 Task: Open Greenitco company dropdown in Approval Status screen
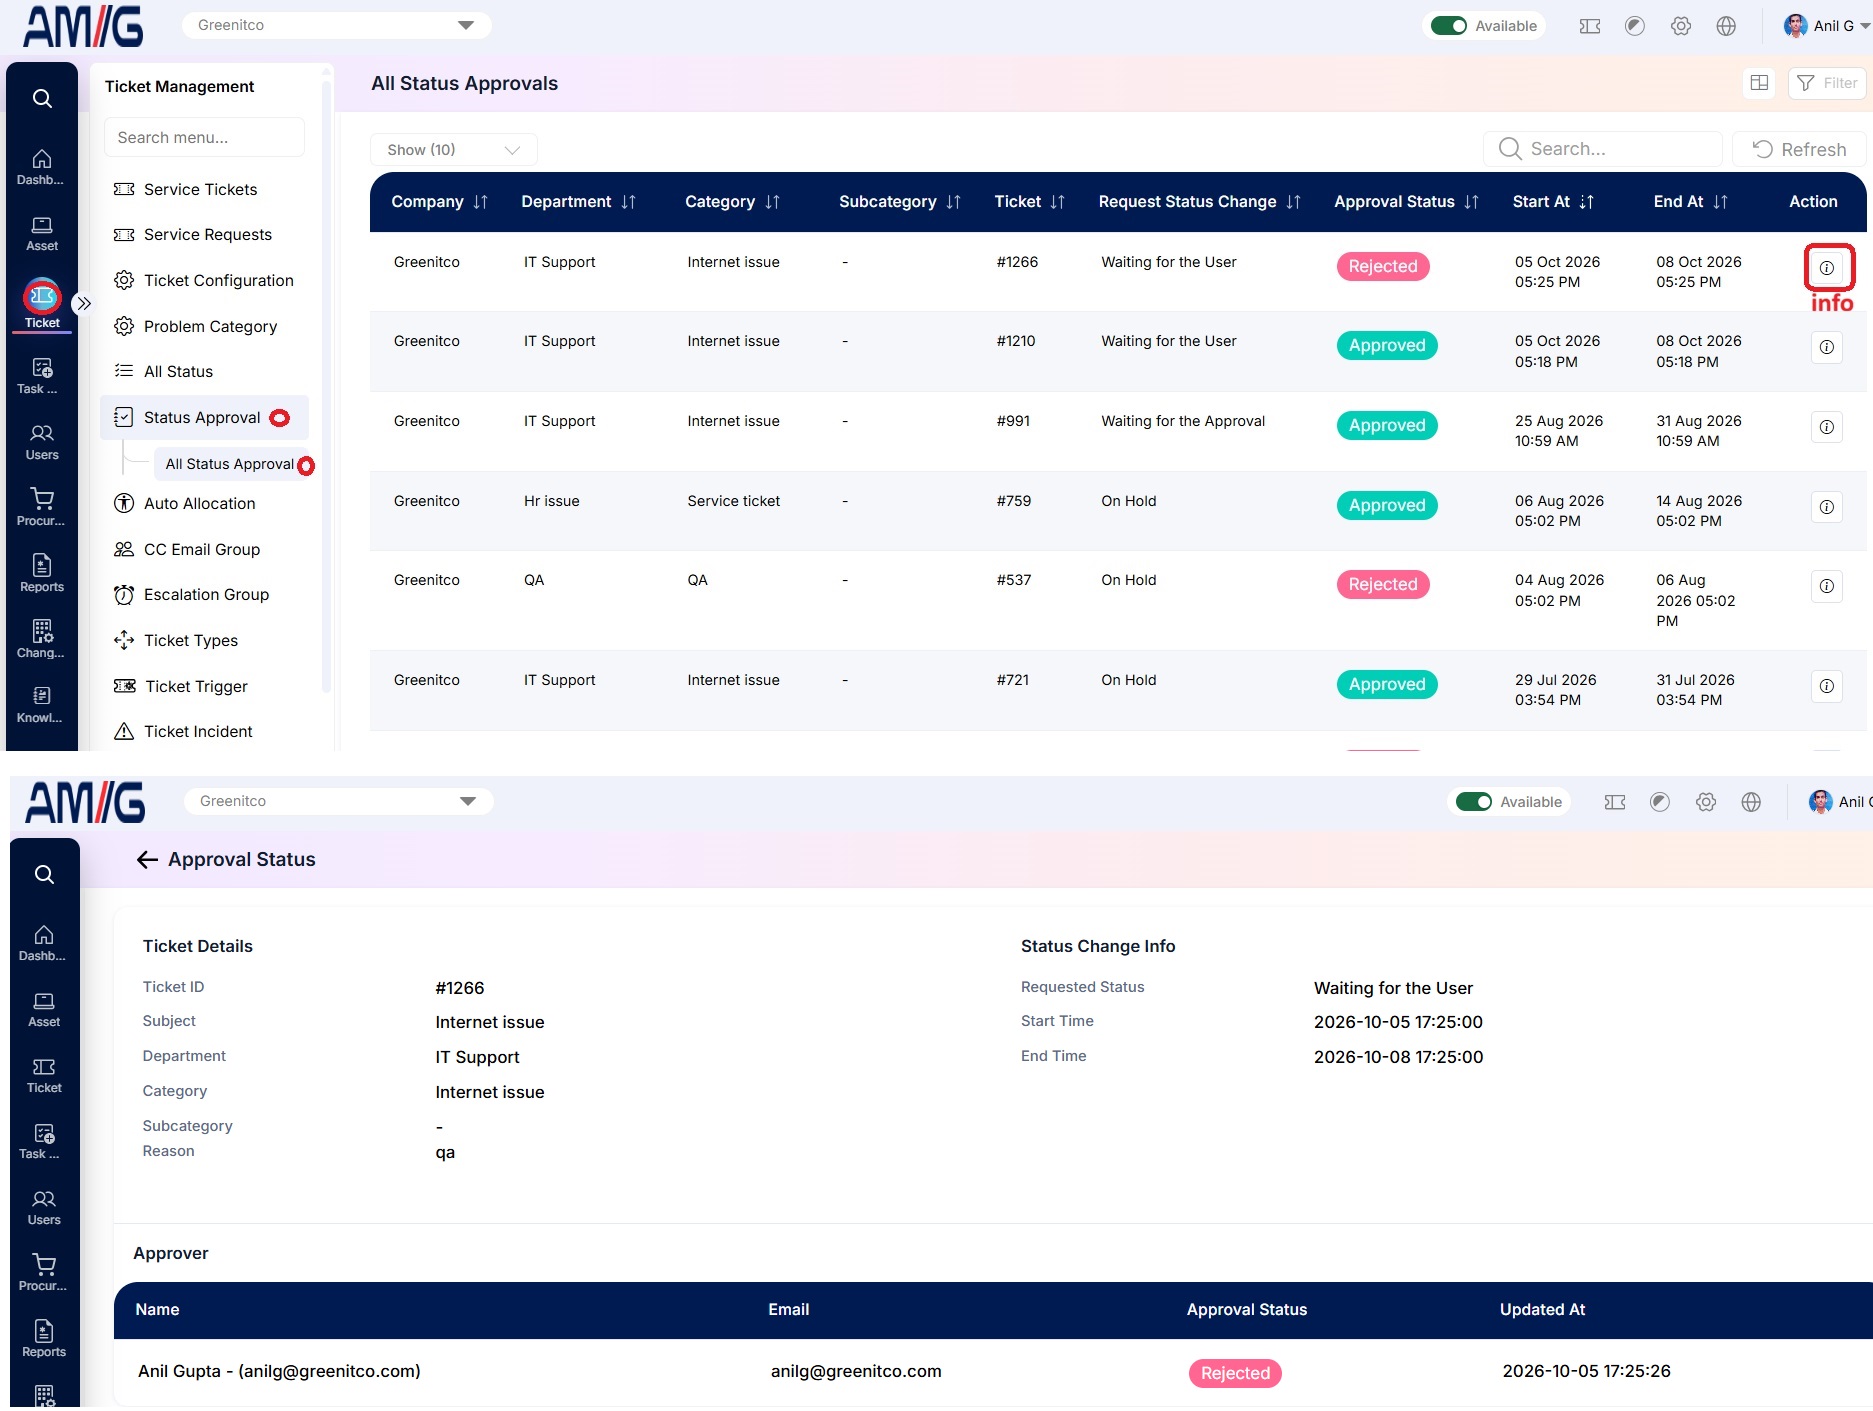(338, 801)
